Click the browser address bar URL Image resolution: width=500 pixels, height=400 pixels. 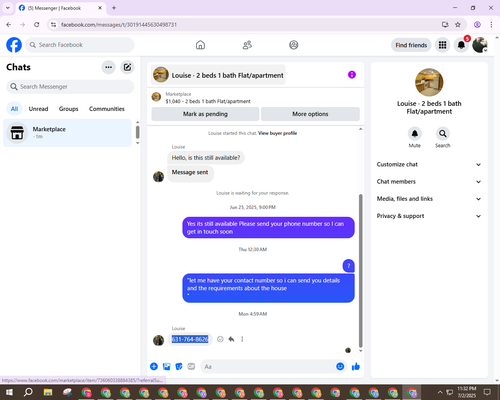tap(119, 25)
